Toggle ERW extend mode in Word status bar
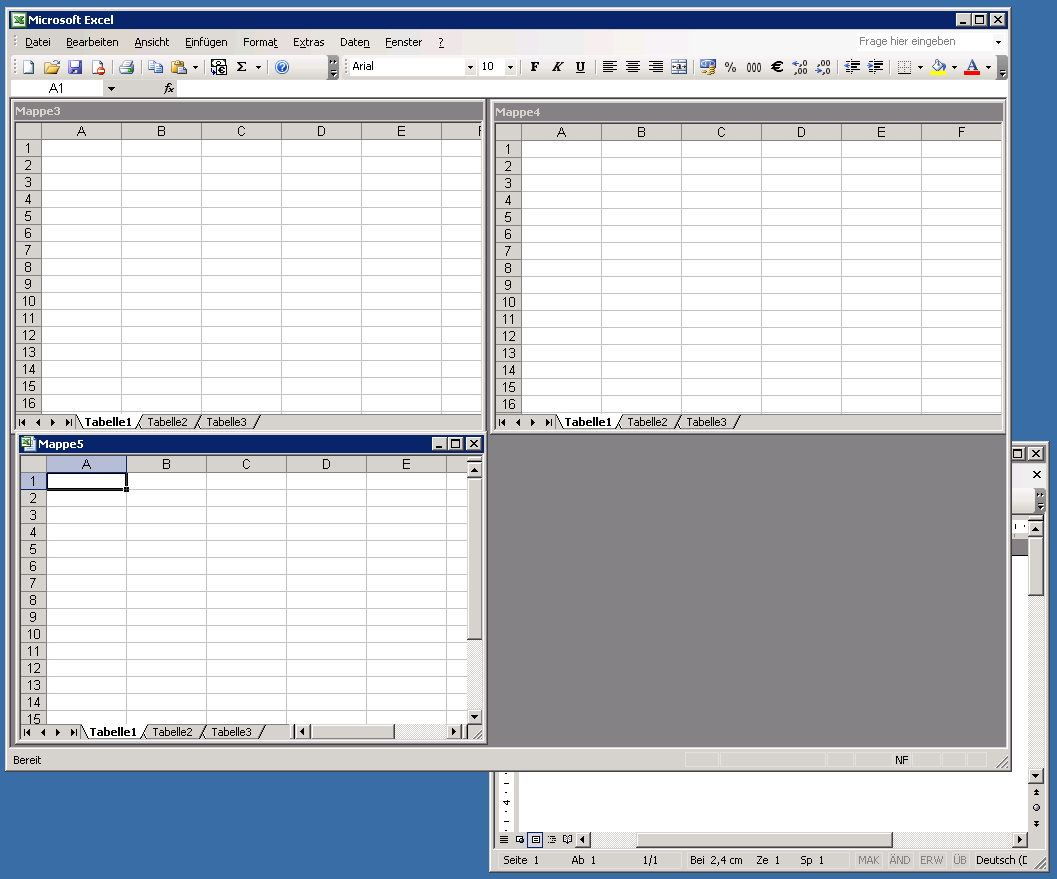The height and width of the screenshot is (879, 1057). coord(931,860)
